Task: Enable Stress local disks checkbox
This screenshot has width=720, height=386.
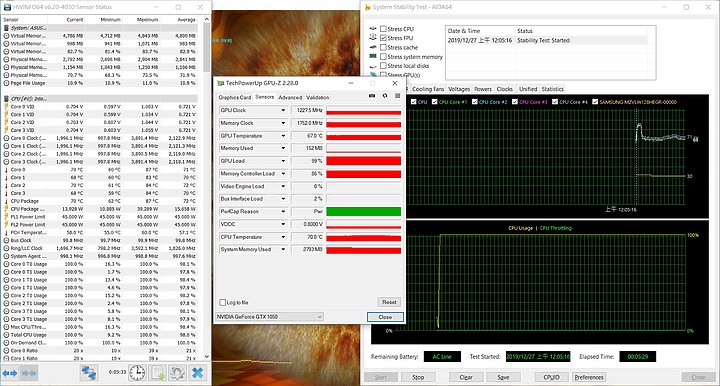Action: click(x=383, y=66)
